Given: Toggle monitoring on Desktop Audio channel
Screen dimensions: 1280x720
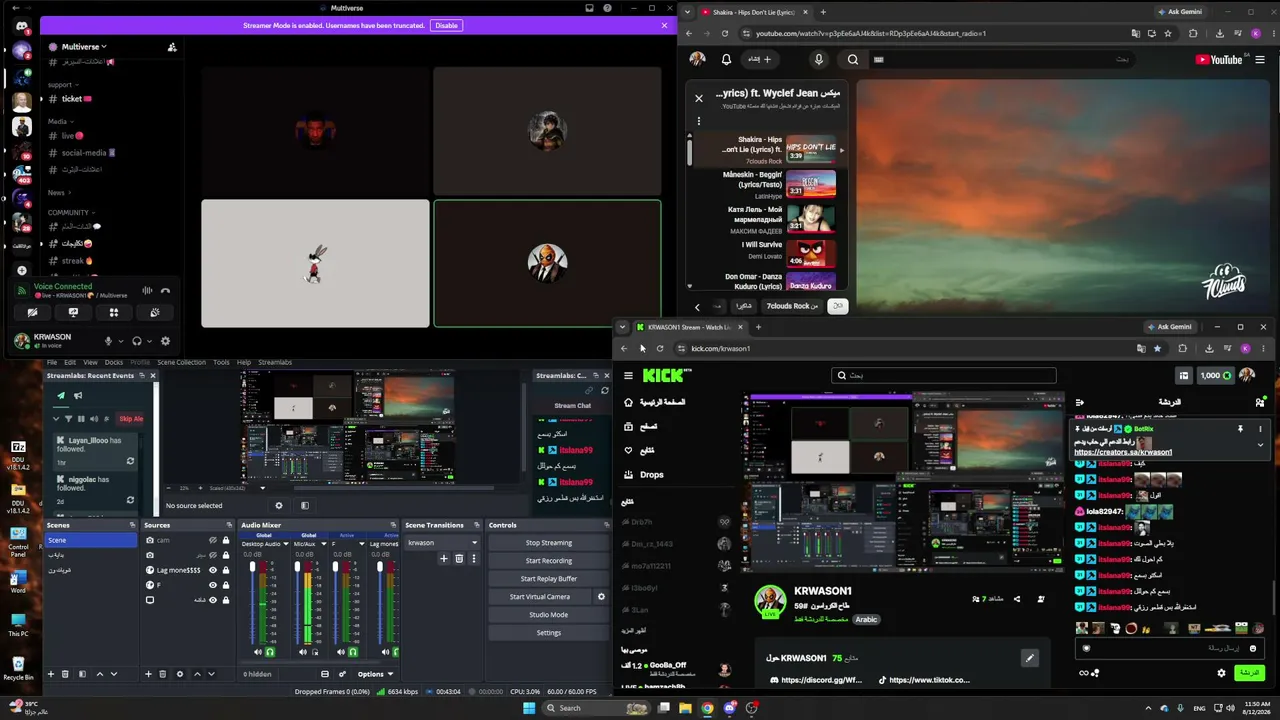Looking at the screenshot, I should click(269, 652).
